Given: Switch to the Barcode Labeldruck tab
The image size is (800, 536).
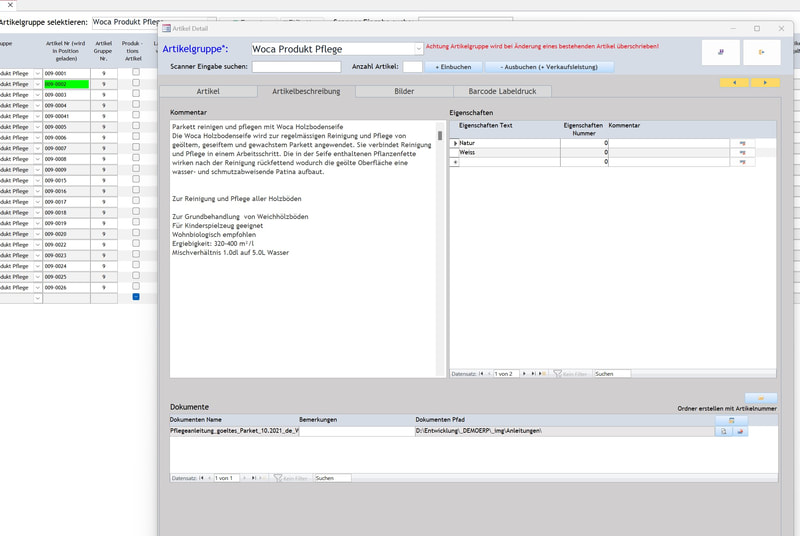Looking at the screenshot, I should [502, 91].
